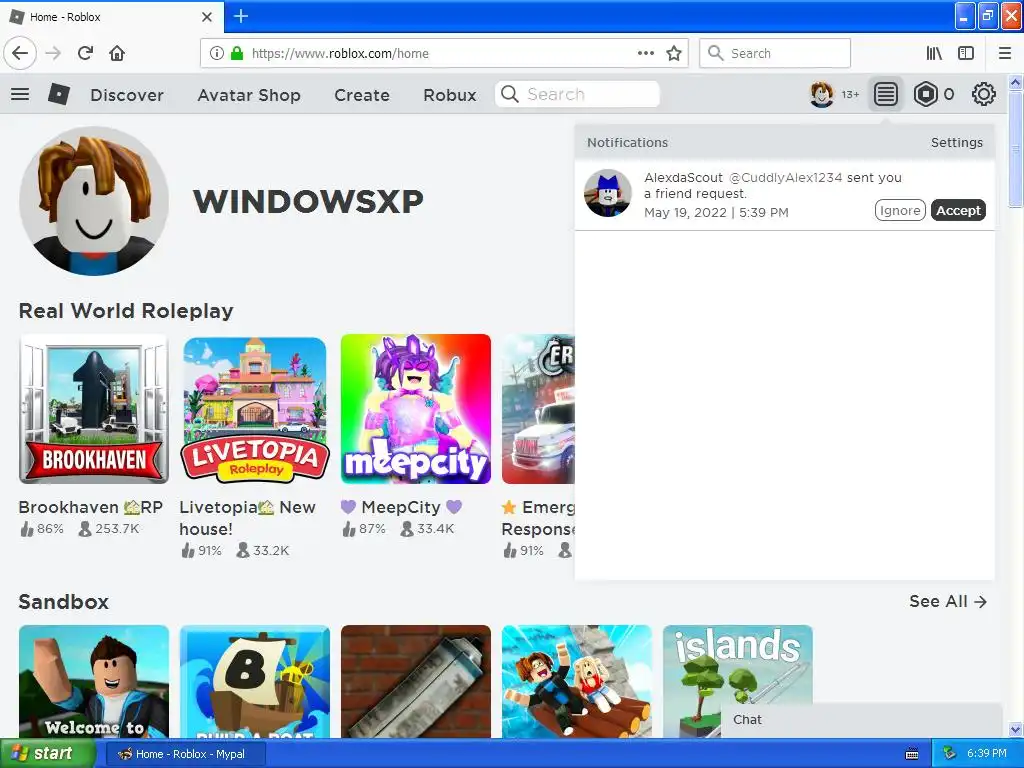Click the 13+ age label
The width and height of the screenshot is (1024, 768).
pos(850,95)
